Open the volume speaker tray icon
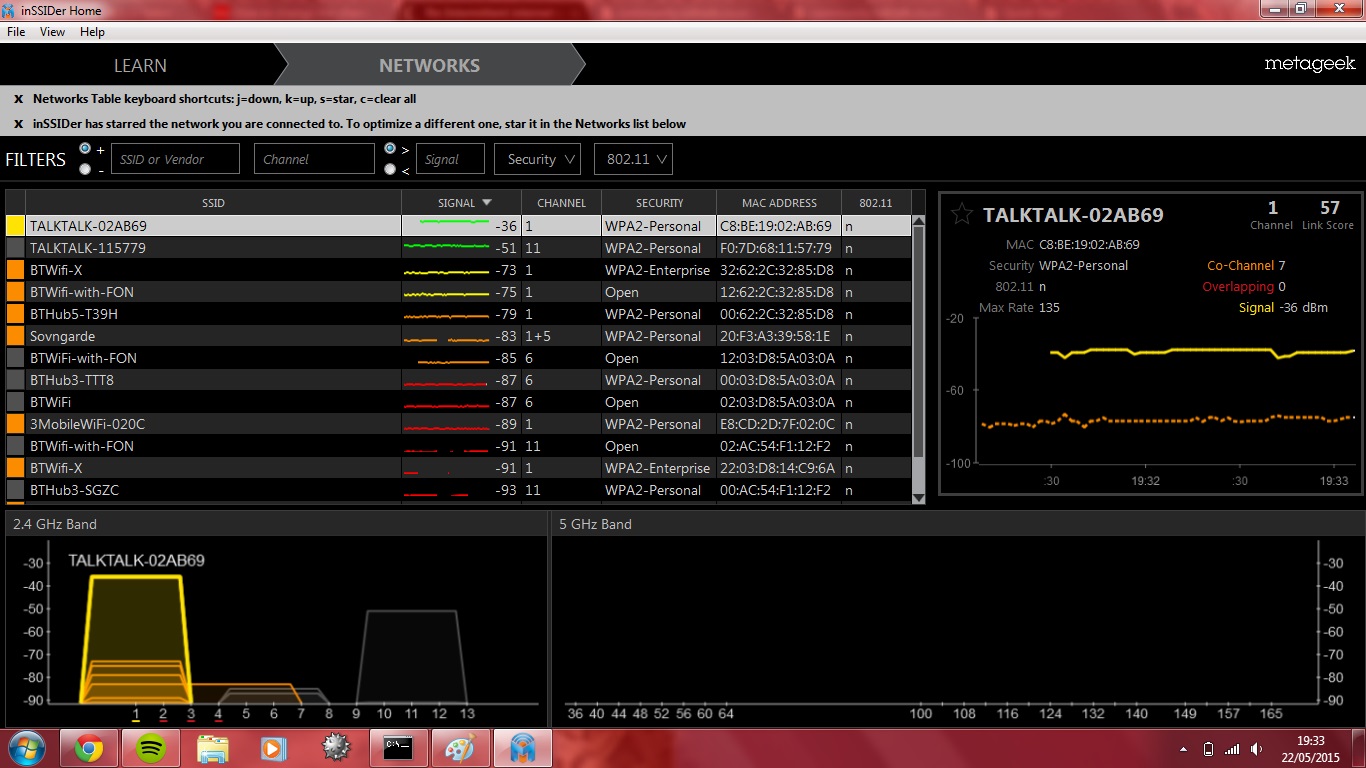 (1256, 749)
